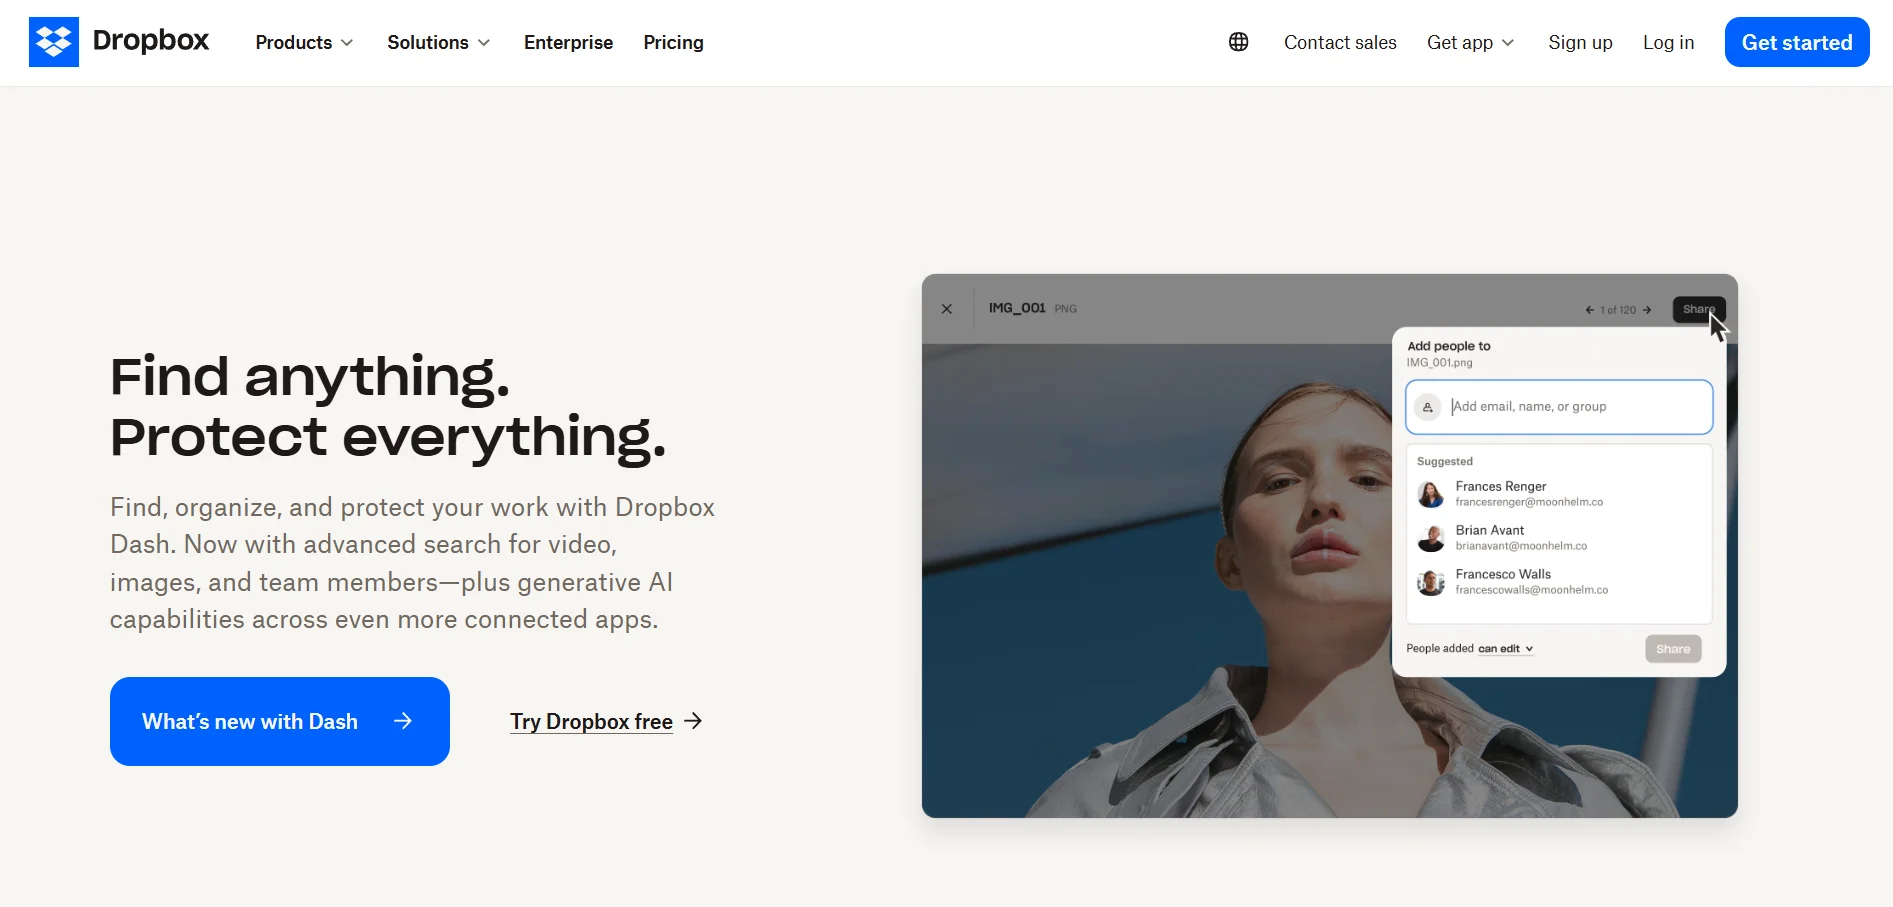
Task: Click the Add email, name, or group field
Action: 1575,407
